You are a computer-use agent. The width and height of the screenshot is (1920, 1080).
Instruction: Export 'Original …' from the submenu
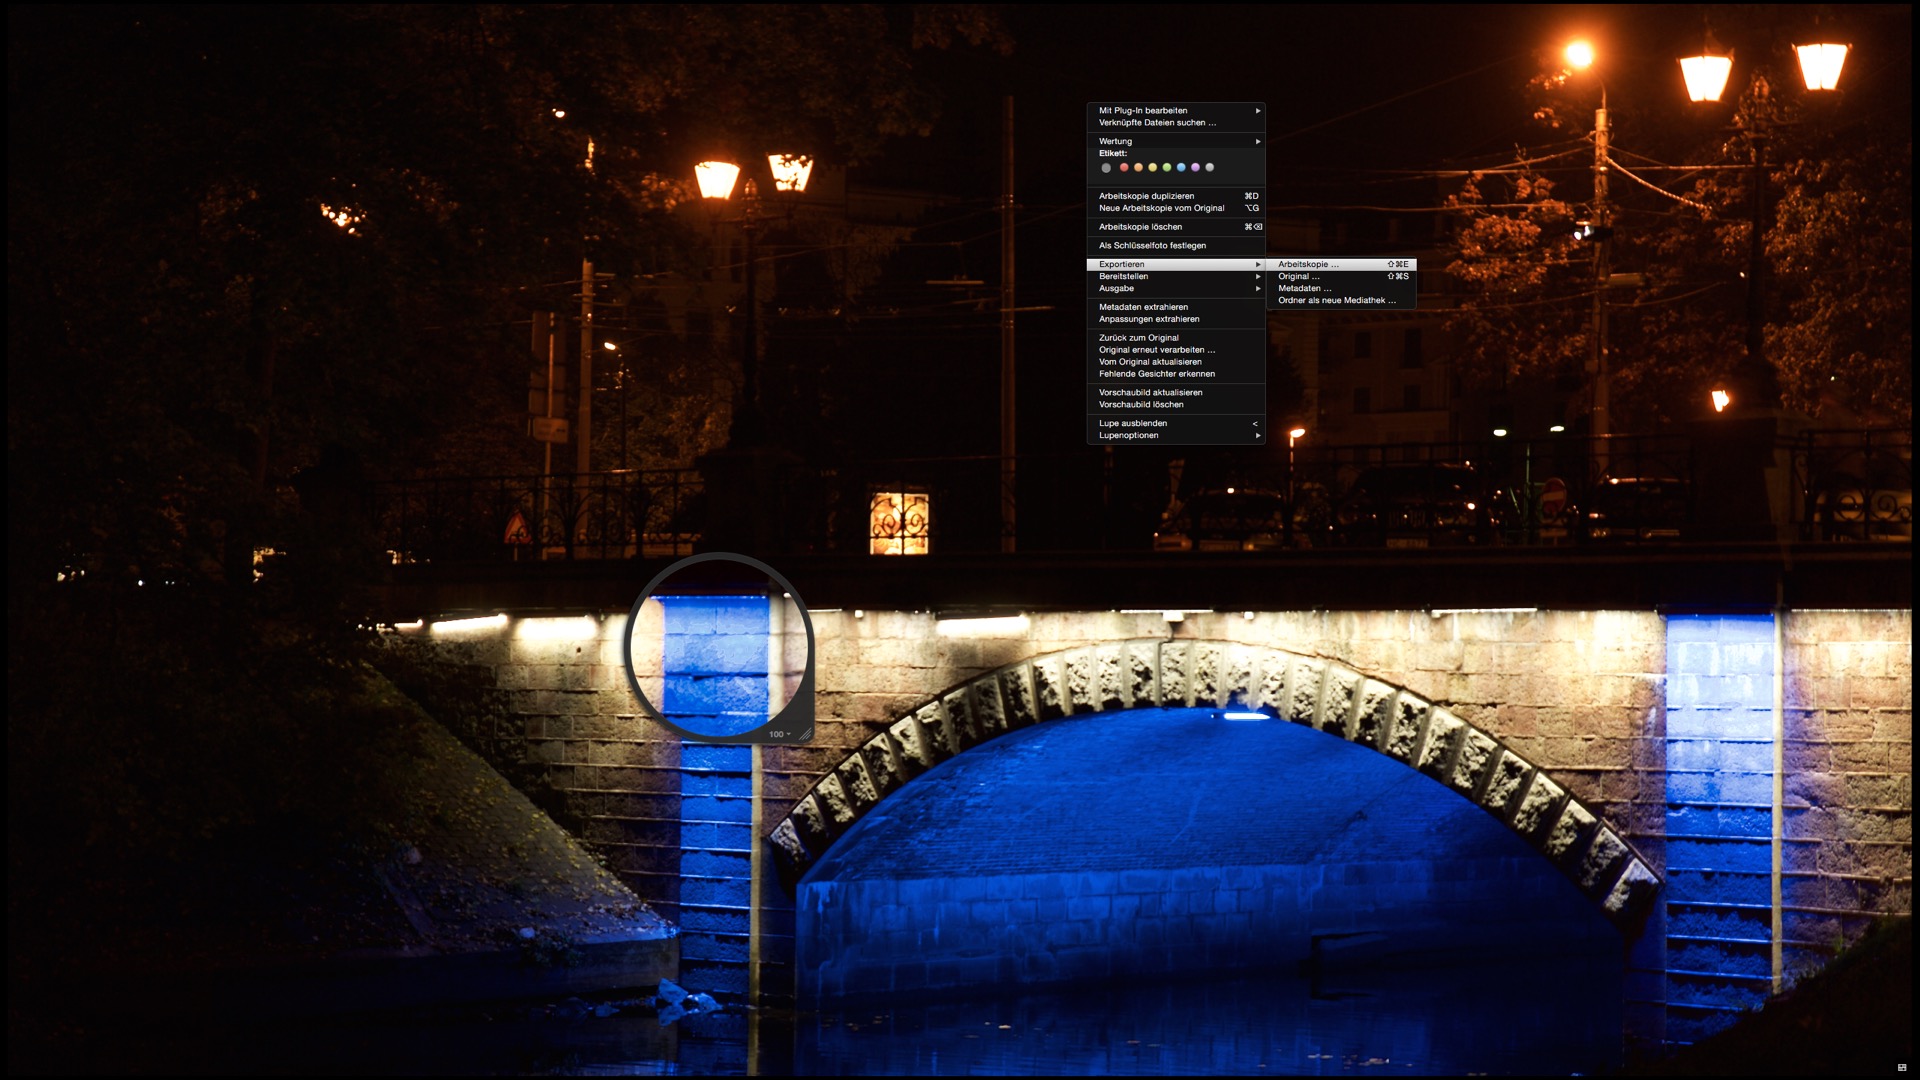1341,277
